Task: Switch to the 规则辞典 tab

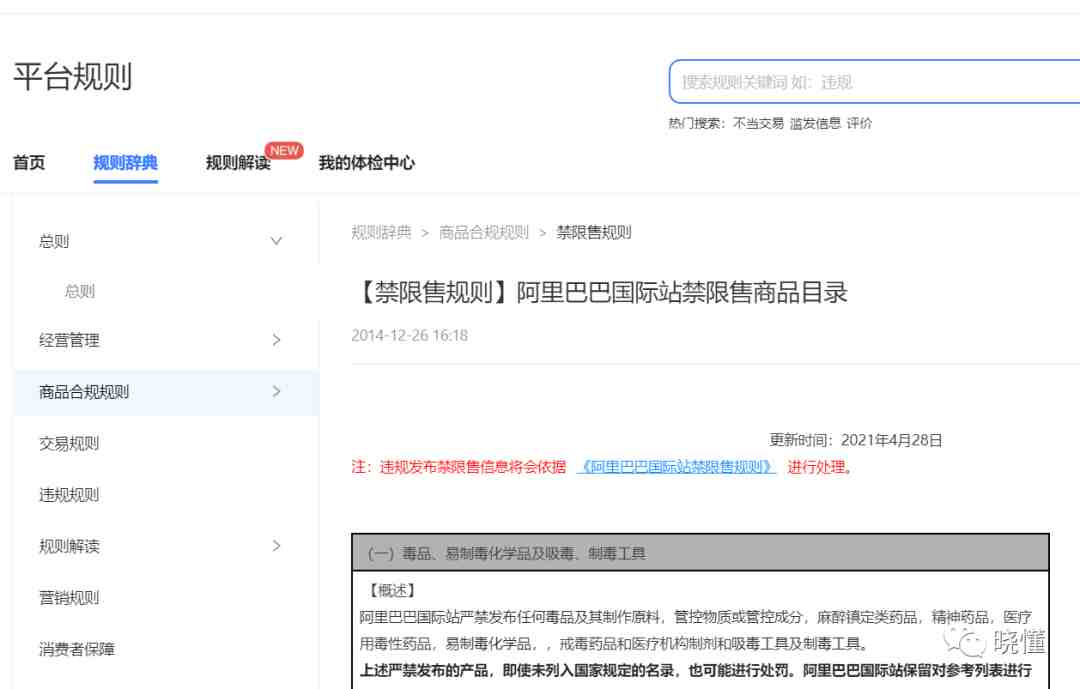Action: tap(125, 163)
